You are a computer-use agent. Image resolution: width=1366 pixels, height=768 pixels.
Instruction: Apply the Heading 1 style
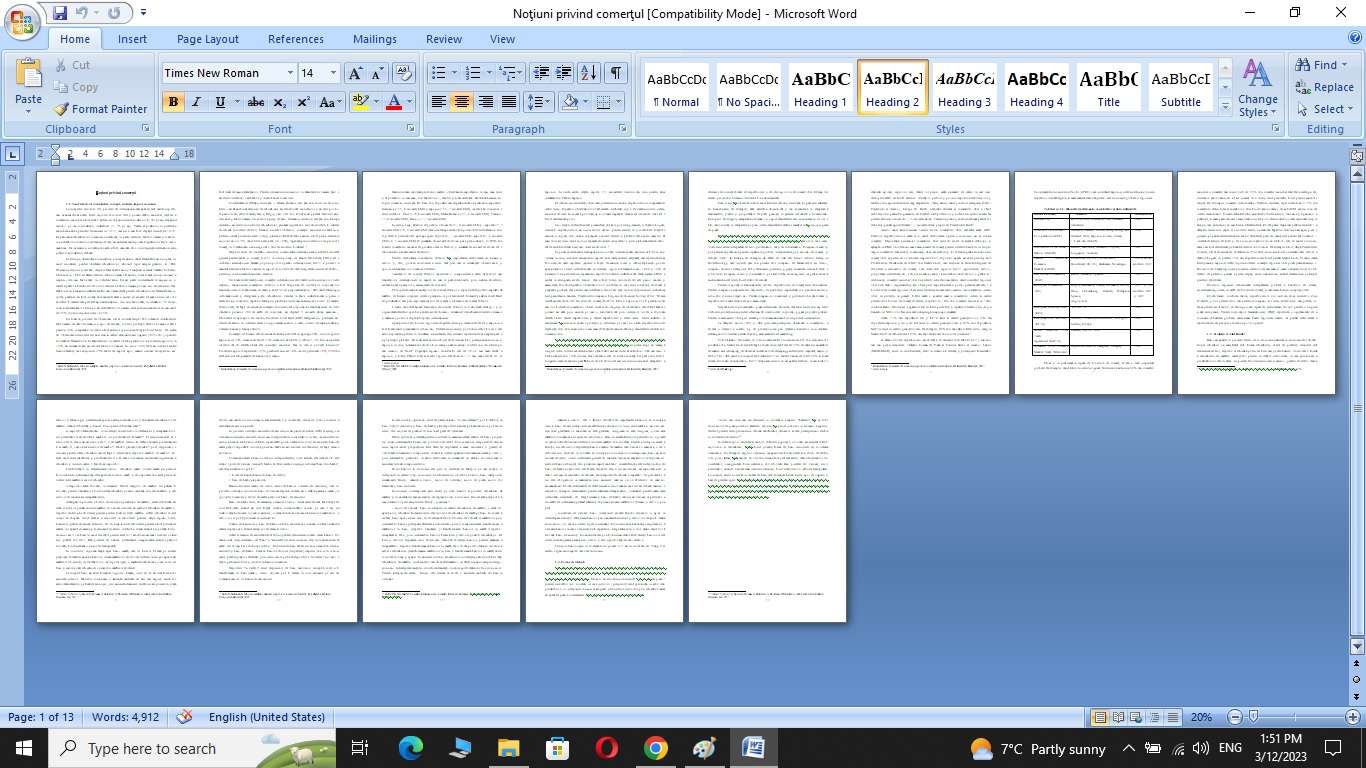coord(821,90)
